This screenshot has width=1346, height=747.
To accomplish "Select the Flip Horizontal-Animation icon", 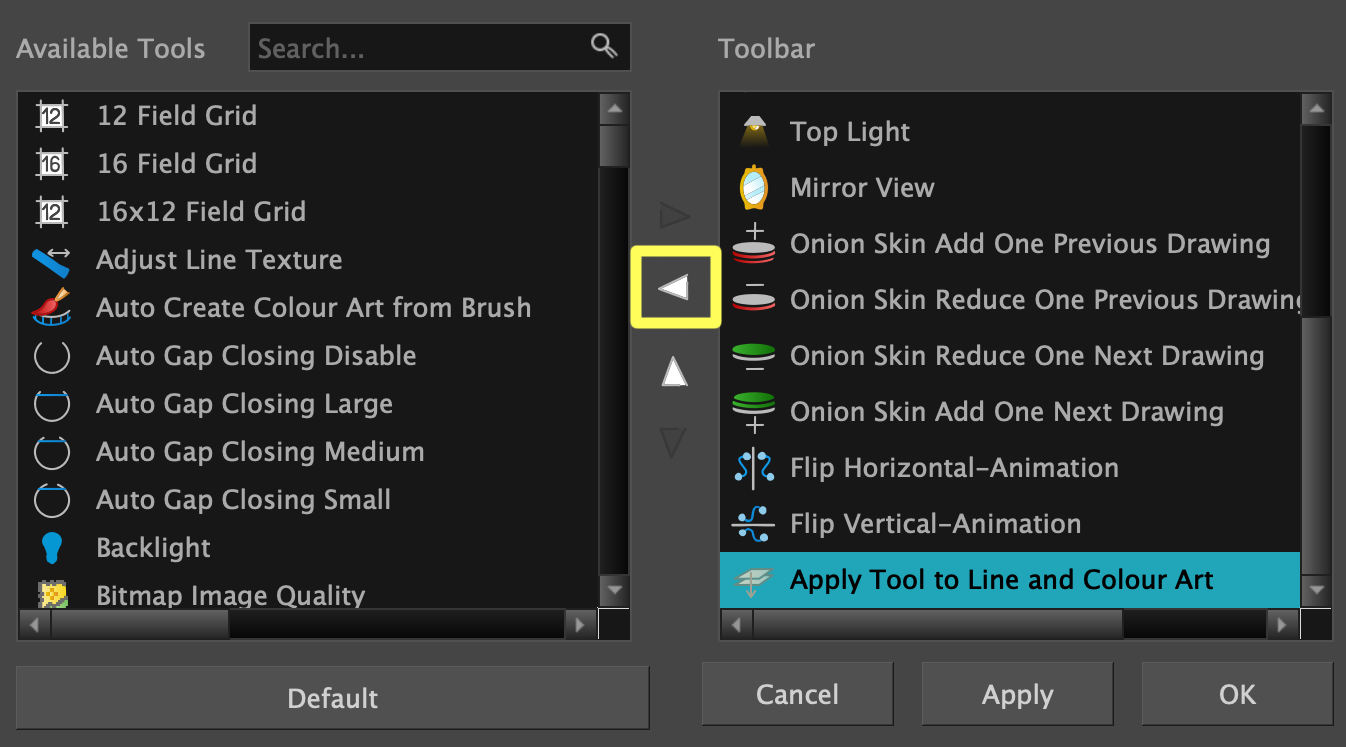I will [753, 467].
